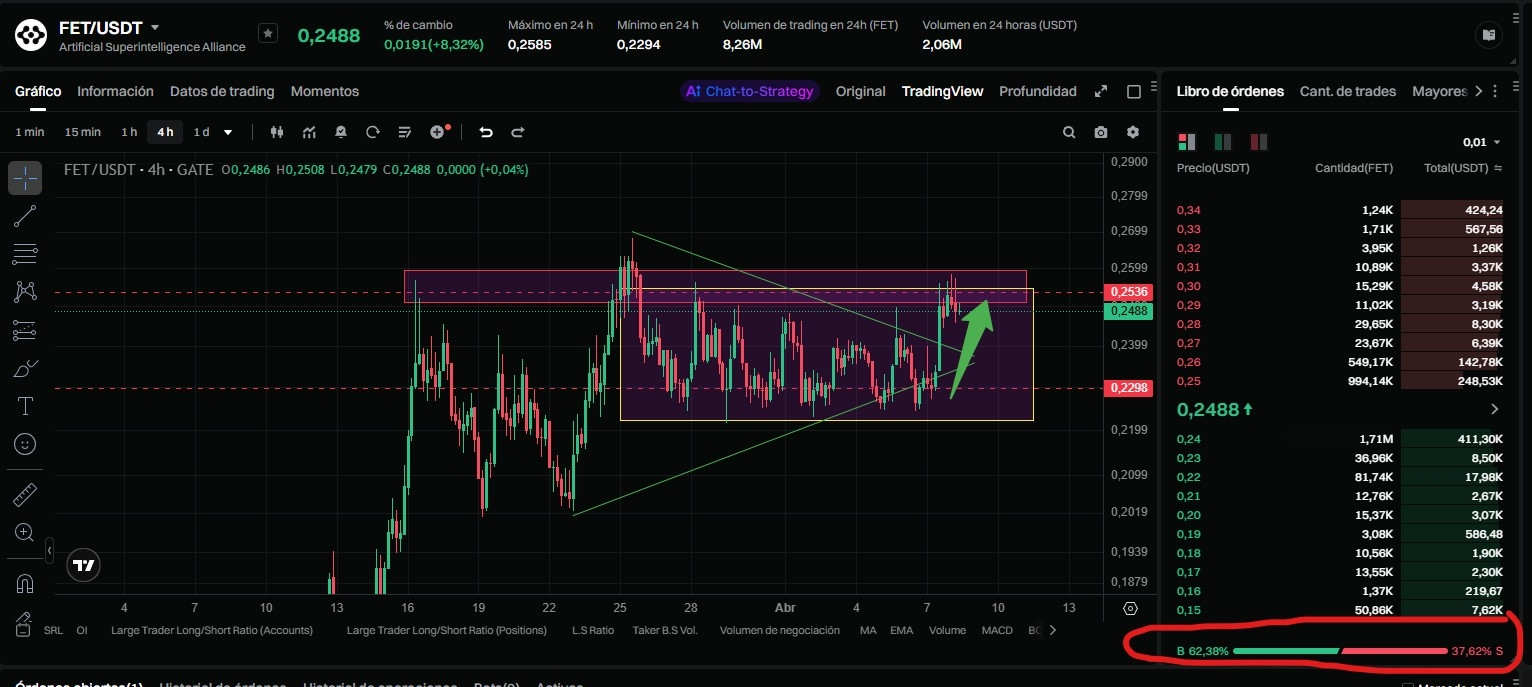Switch chart to TradingView view

tap(943, 91)
